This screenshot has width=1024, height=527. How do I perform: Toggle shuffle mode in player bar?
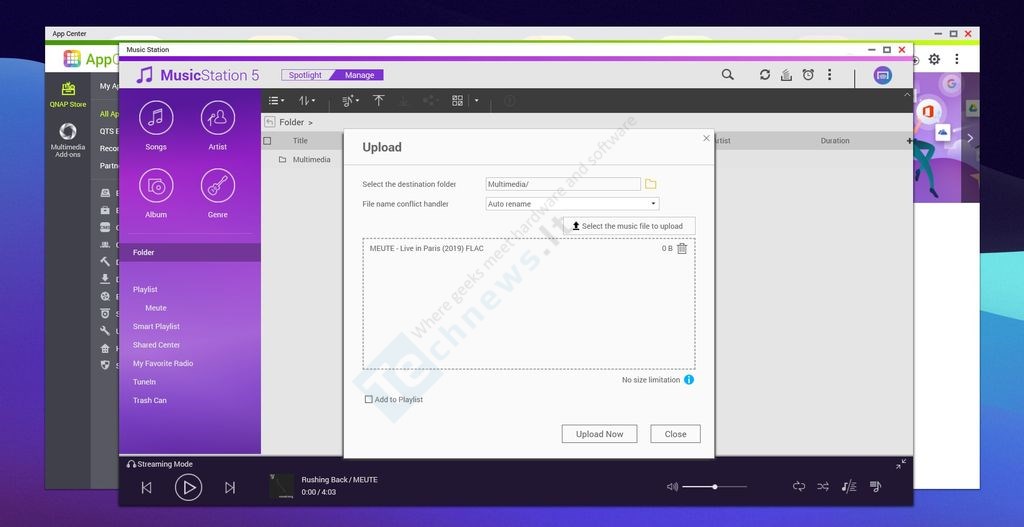tap(823, 487)
